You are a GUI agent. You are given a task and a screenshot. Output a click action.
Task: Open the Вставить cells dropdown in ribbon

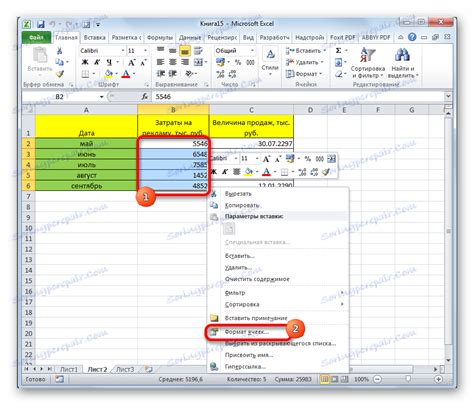pos(306,51)
